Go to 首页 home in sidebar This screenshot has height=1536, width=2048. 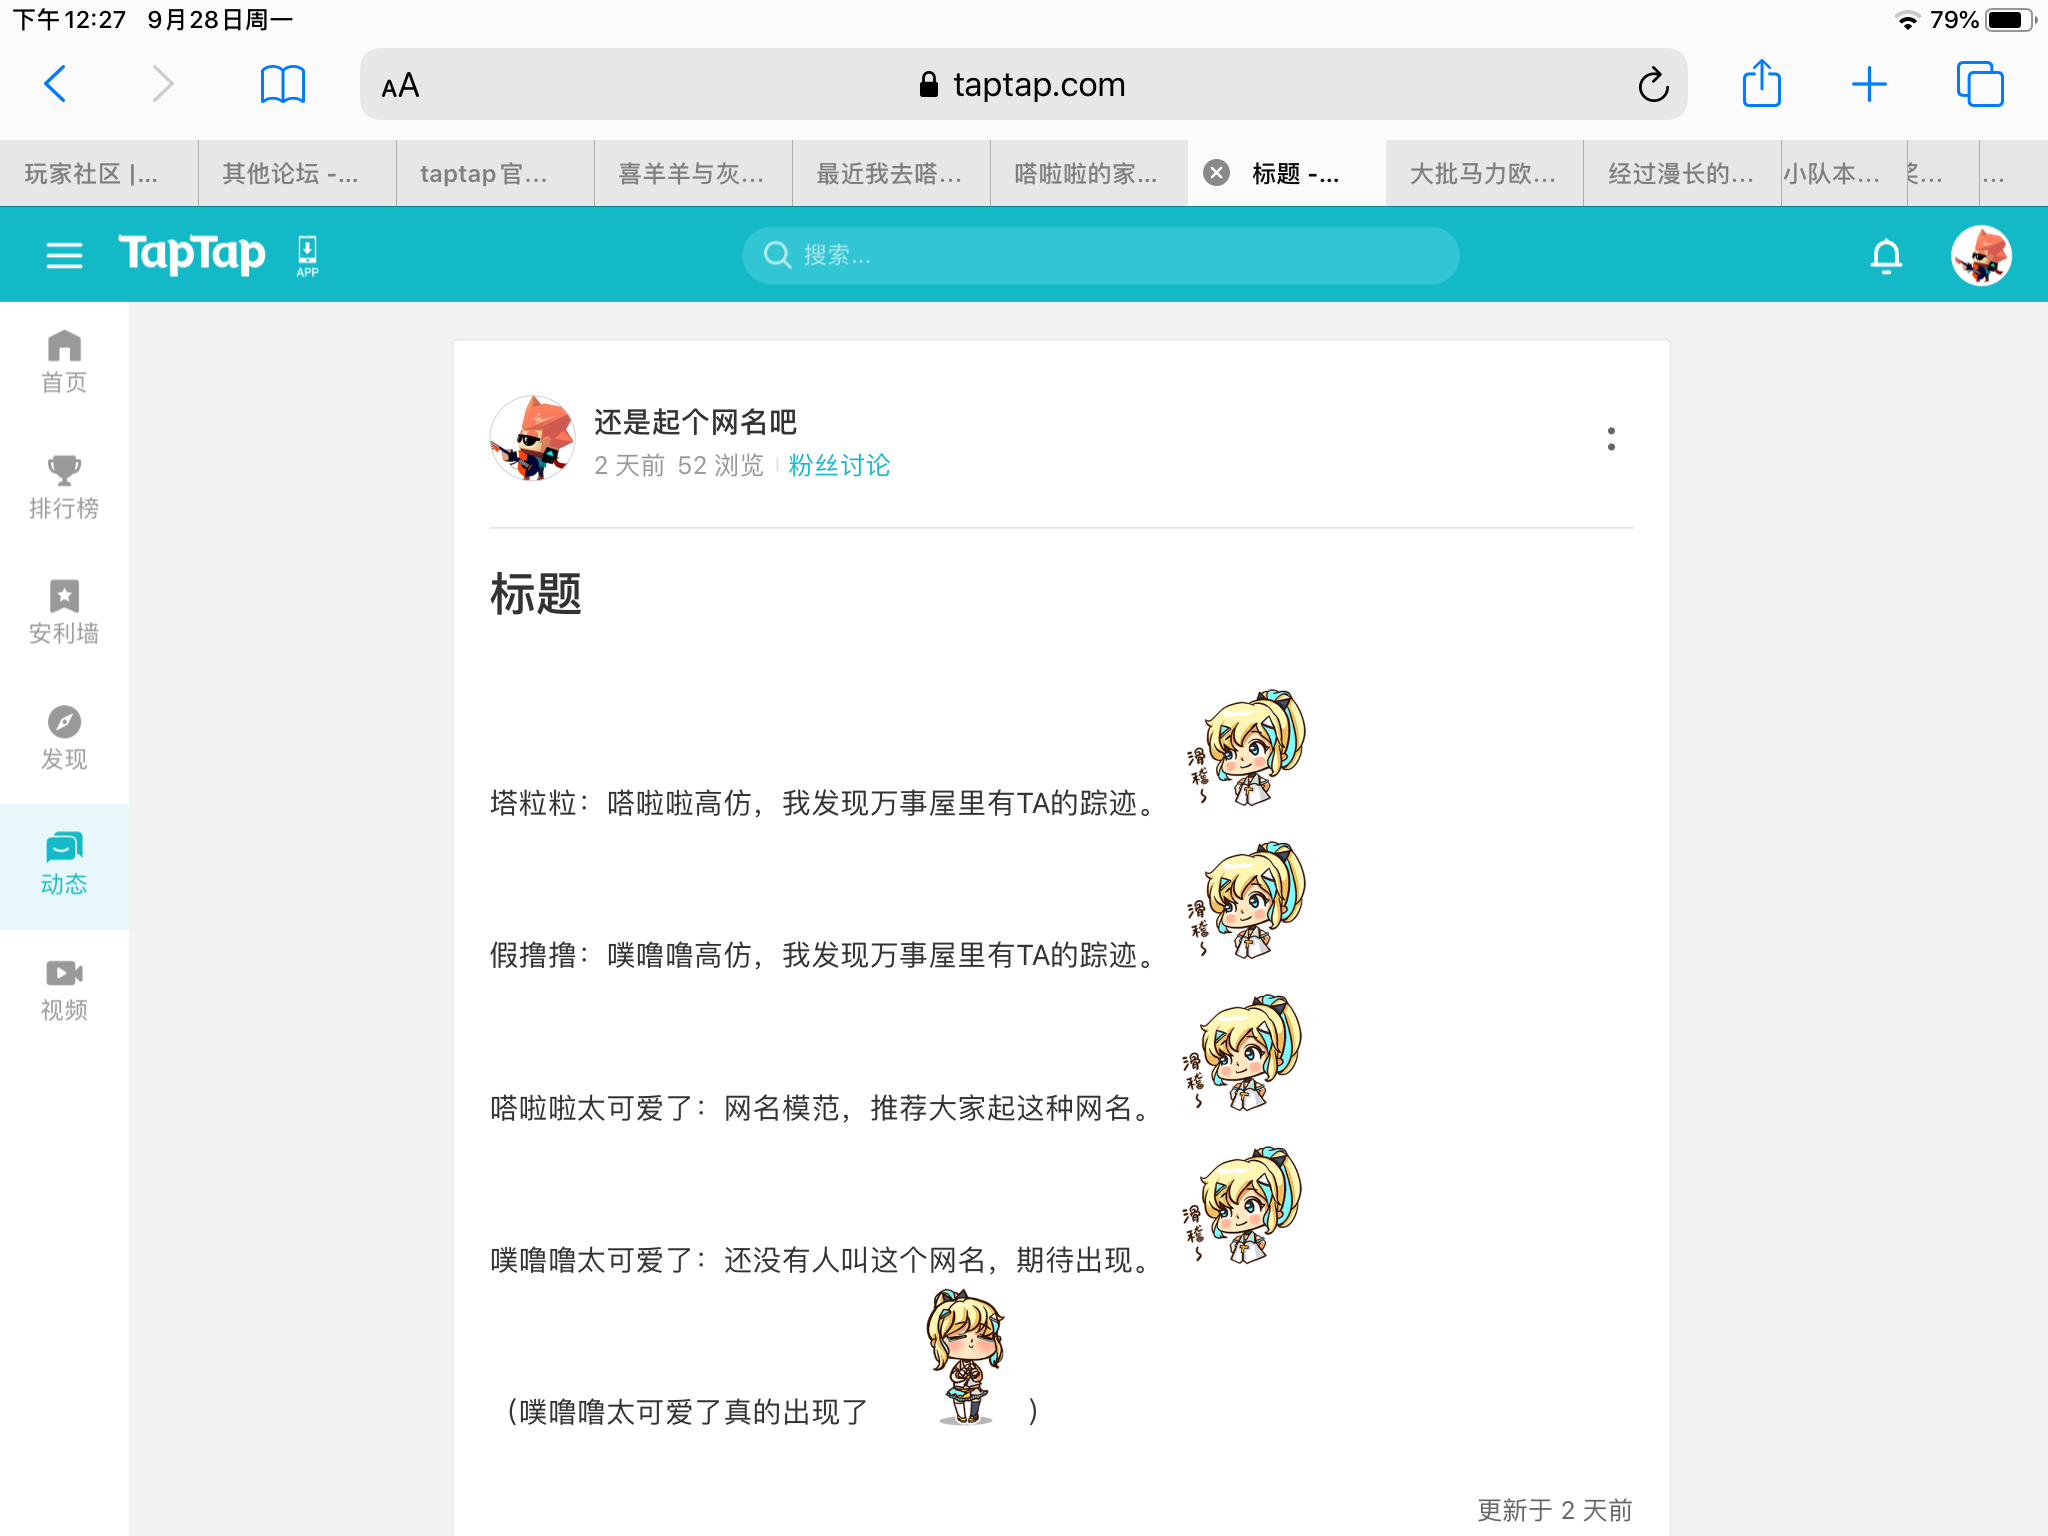(x=64, y=362)
